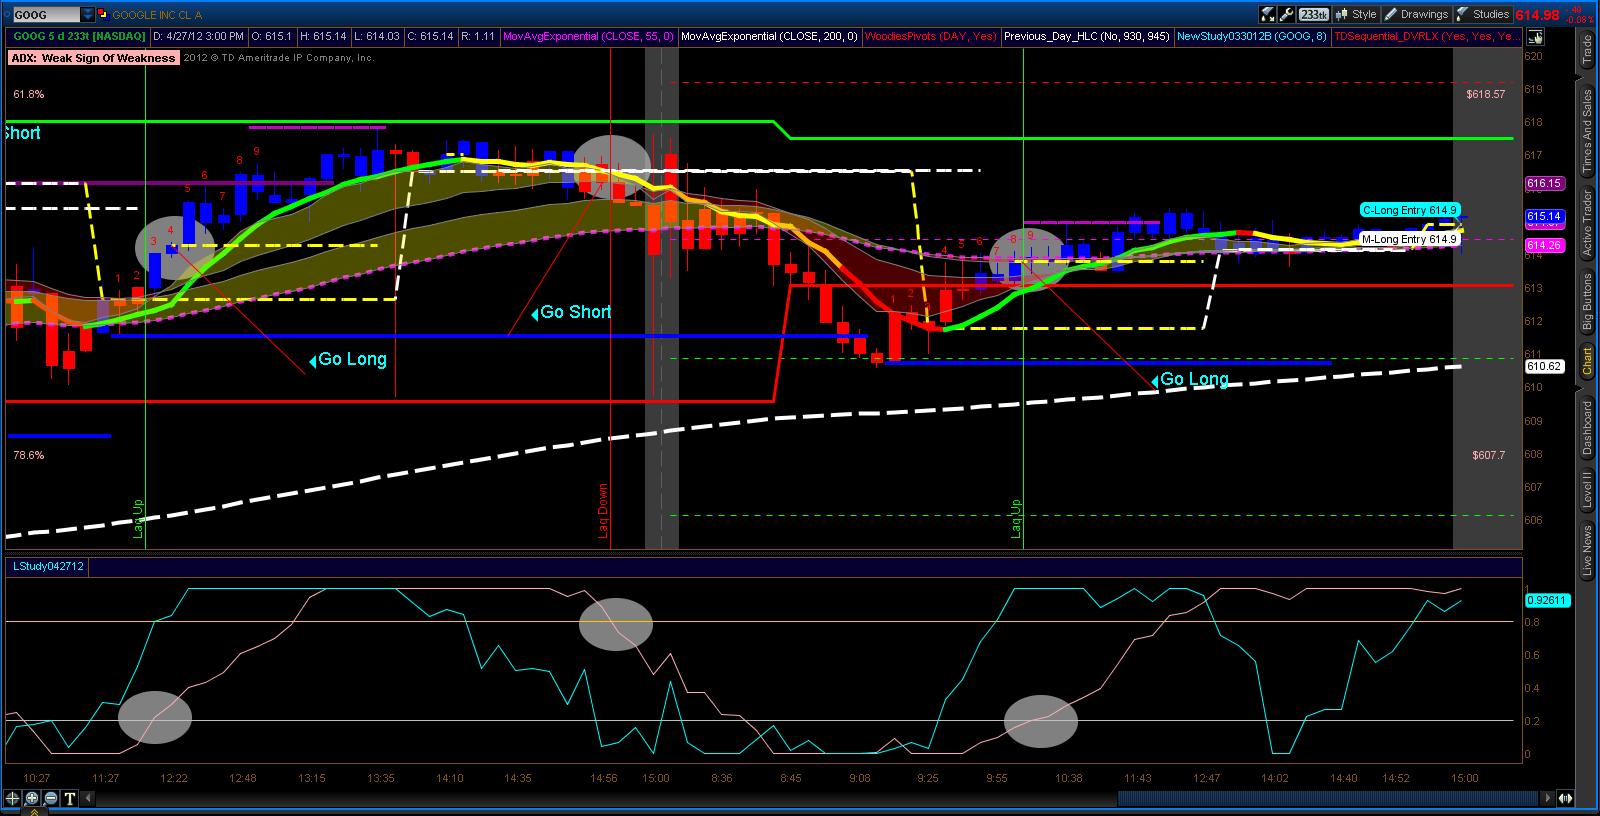Click the Previous_Day_HLC study label
Image resolution: width=1600 pixels, height=816 pixels.
coord(1087,36)
